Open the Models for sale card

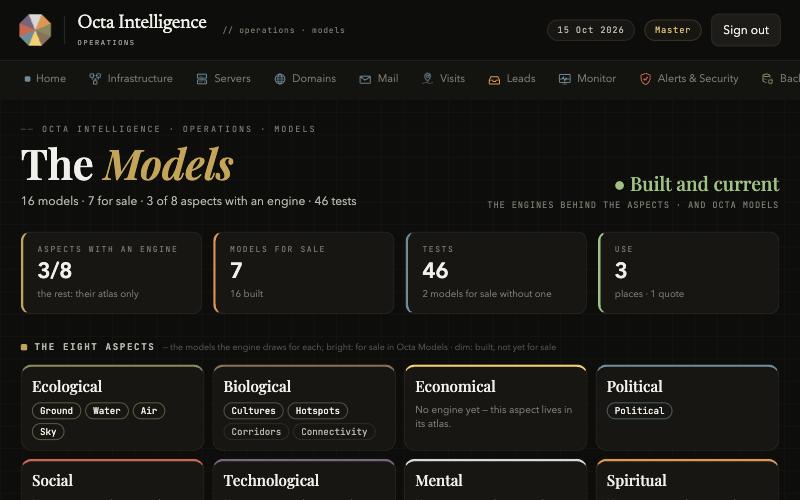click(x=304, y=272)
